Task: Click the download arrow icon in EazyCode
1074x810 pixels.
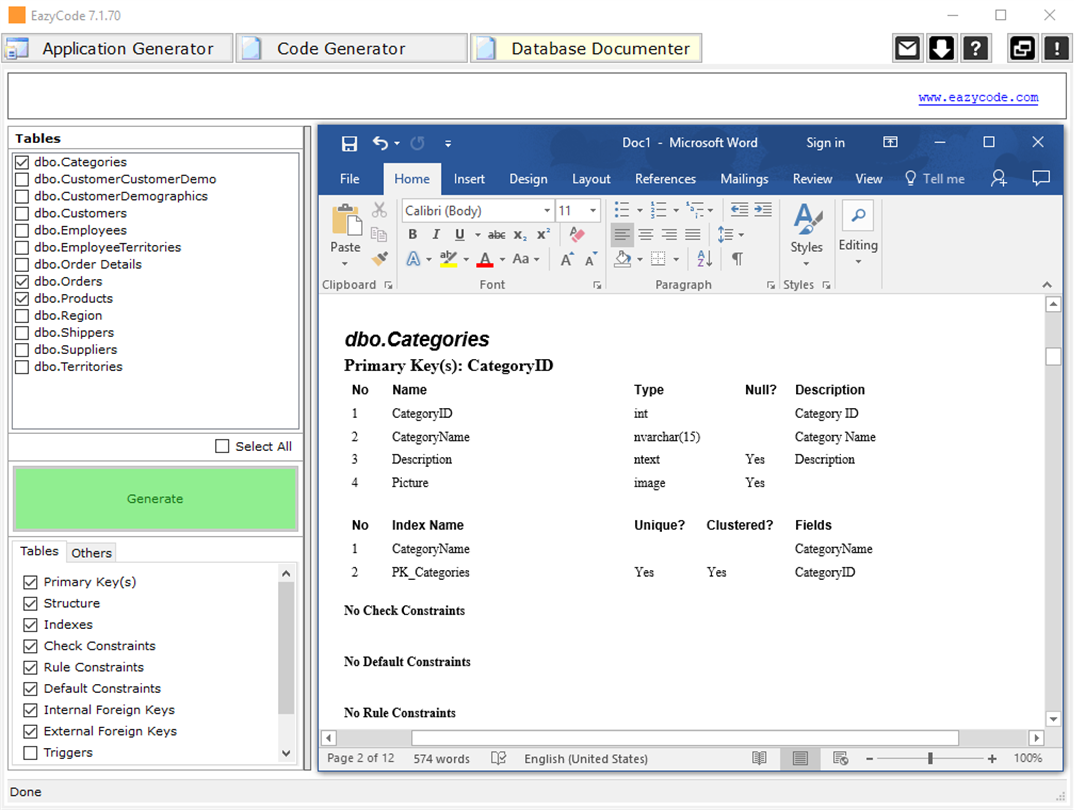Action: pyautogui.click(x=941, y=48)
